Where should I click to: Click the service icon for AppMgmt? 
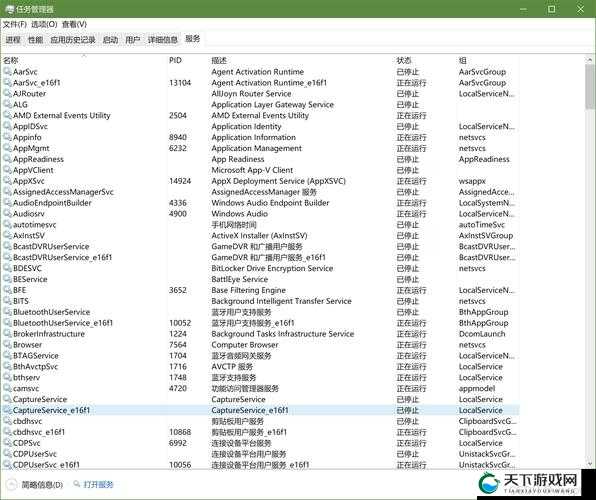7,148
